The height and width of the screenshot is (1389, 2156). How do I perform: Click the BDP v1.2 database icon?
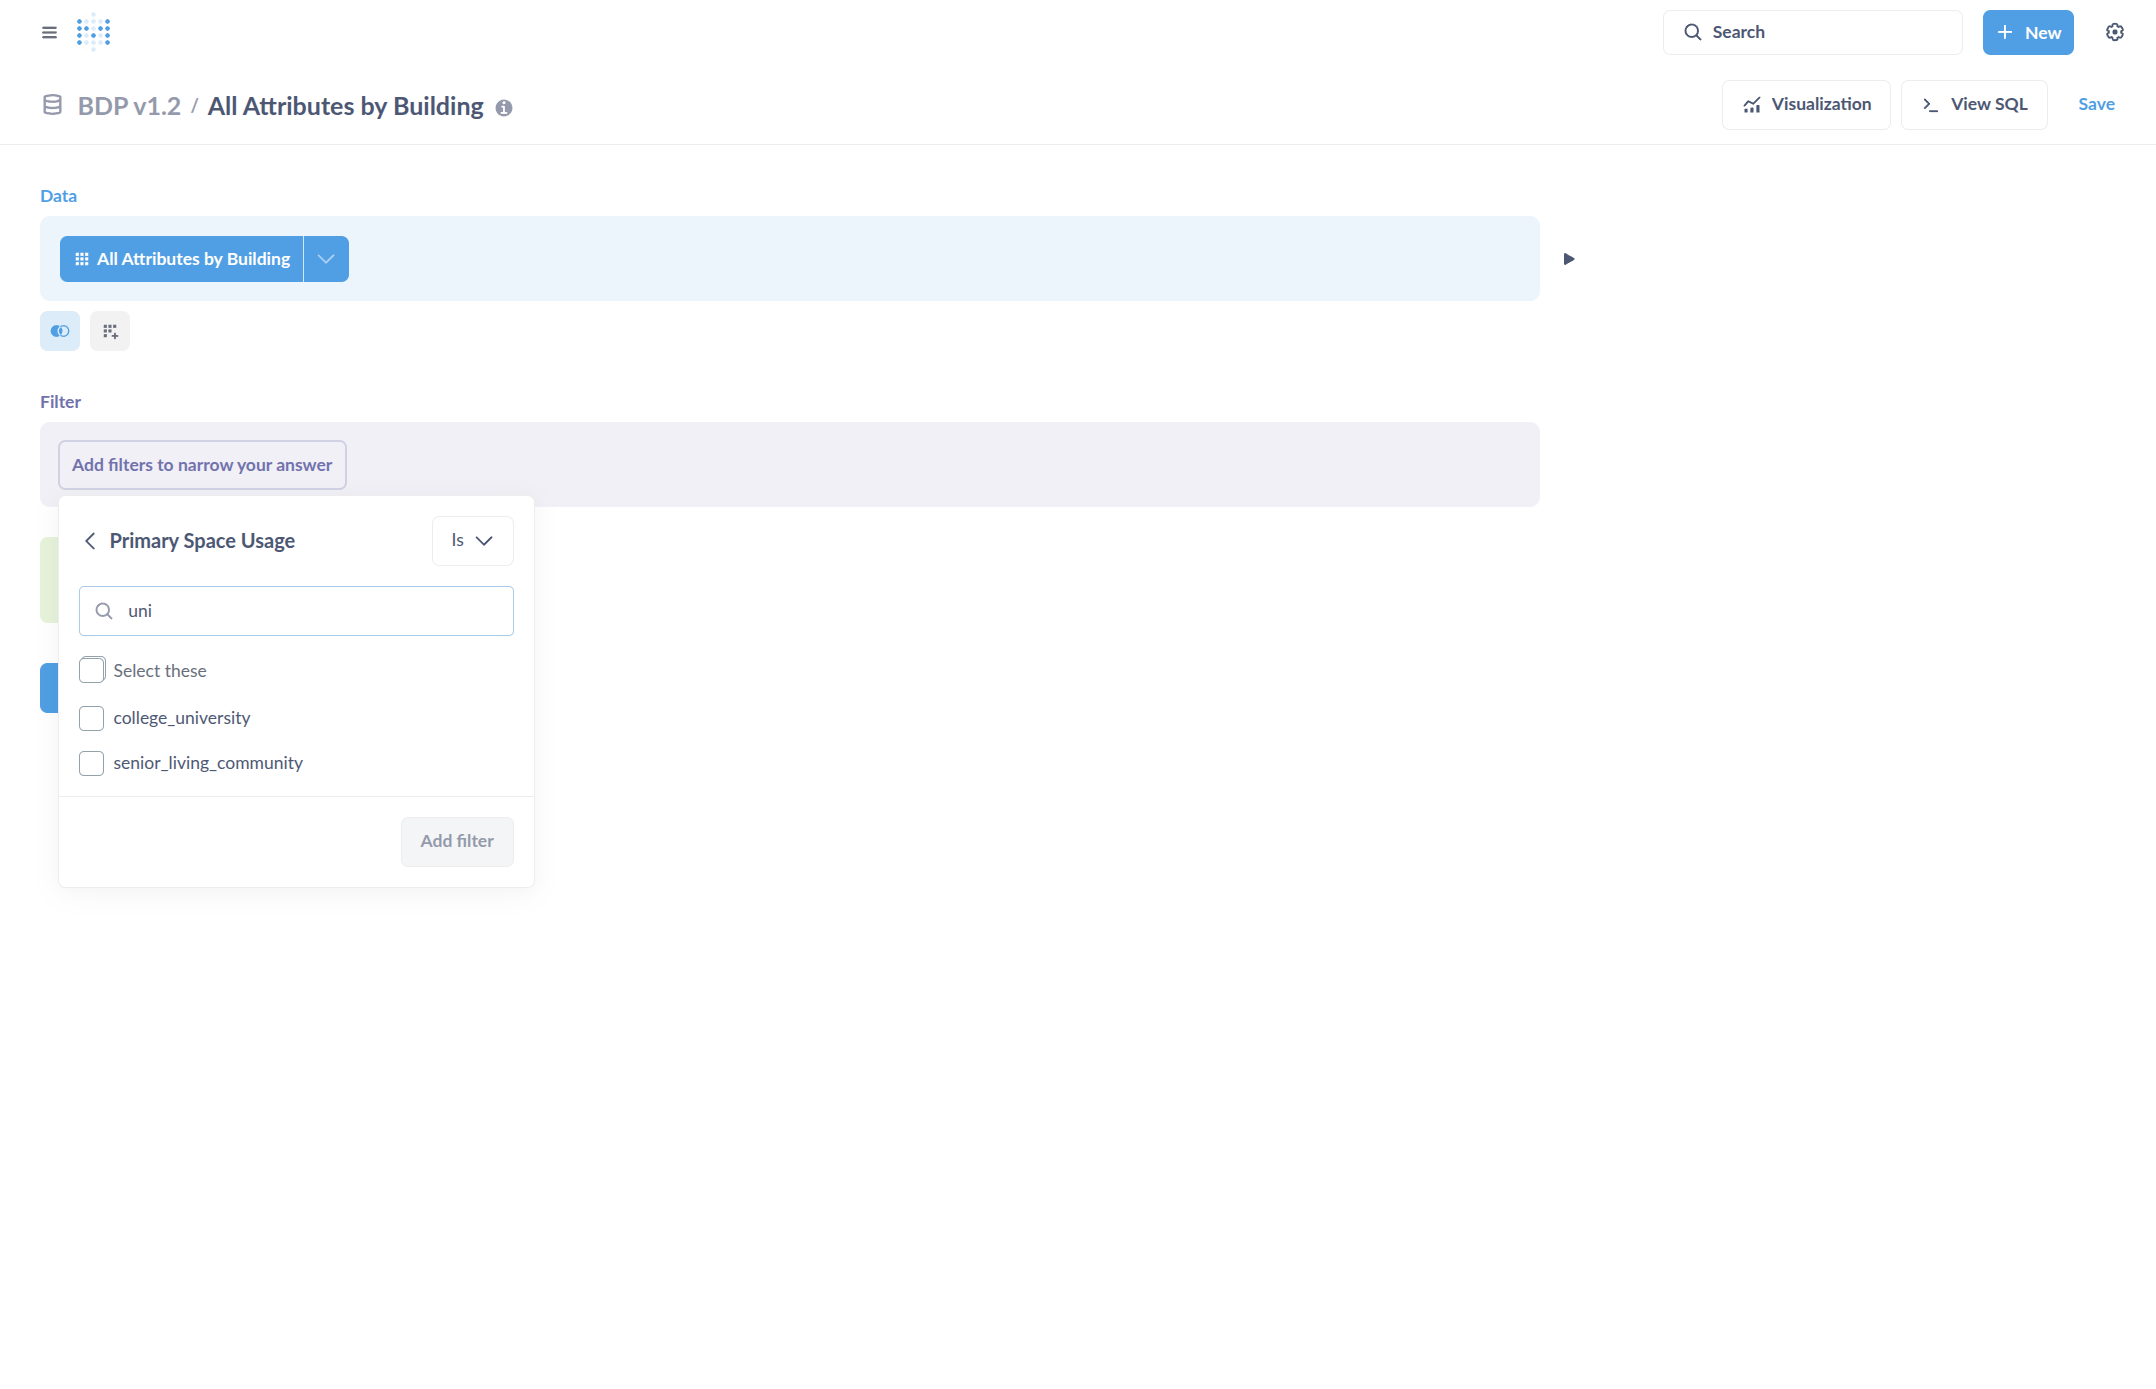point(52,105)
